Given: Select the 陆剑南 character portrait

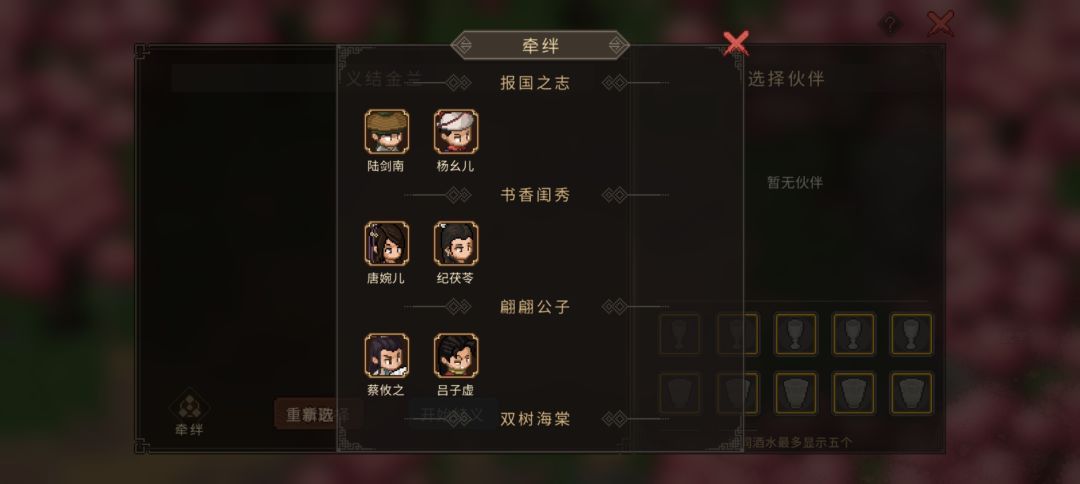Looking at the screenshot, I should pos(386,131).
